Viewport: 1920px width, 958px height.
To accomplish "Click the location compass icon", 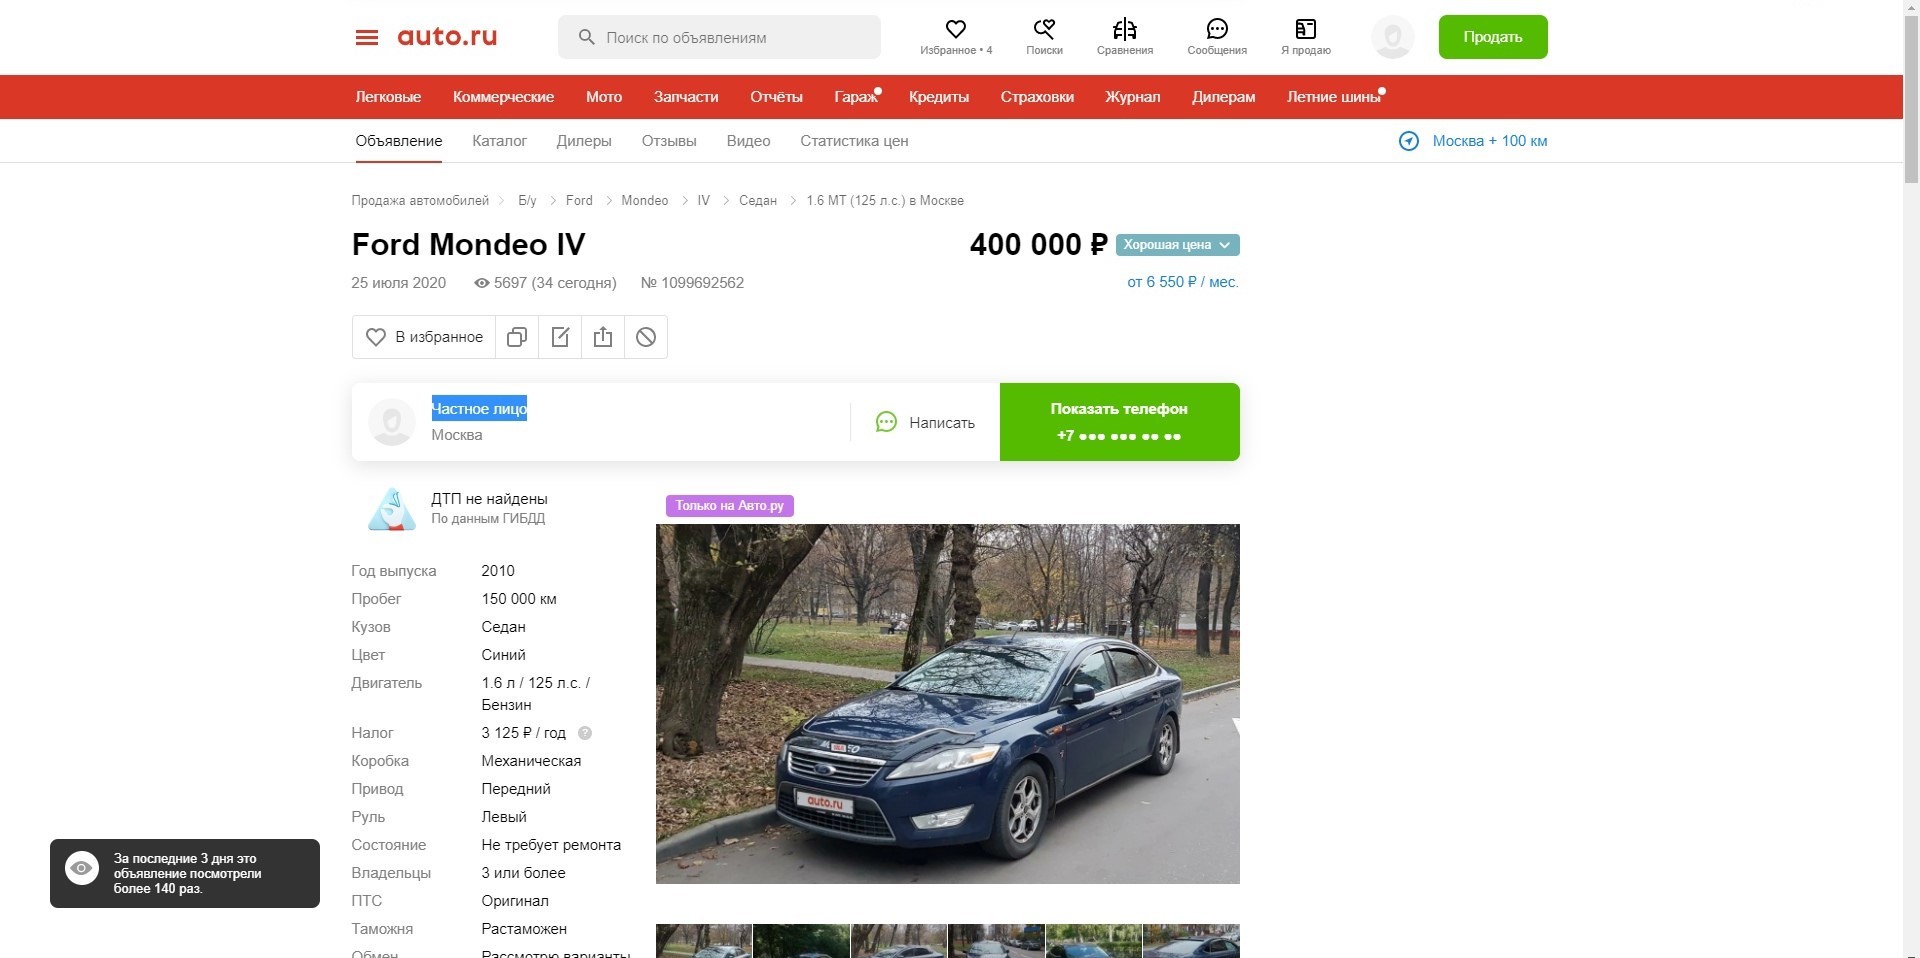I will click(x=1409, y=141).
